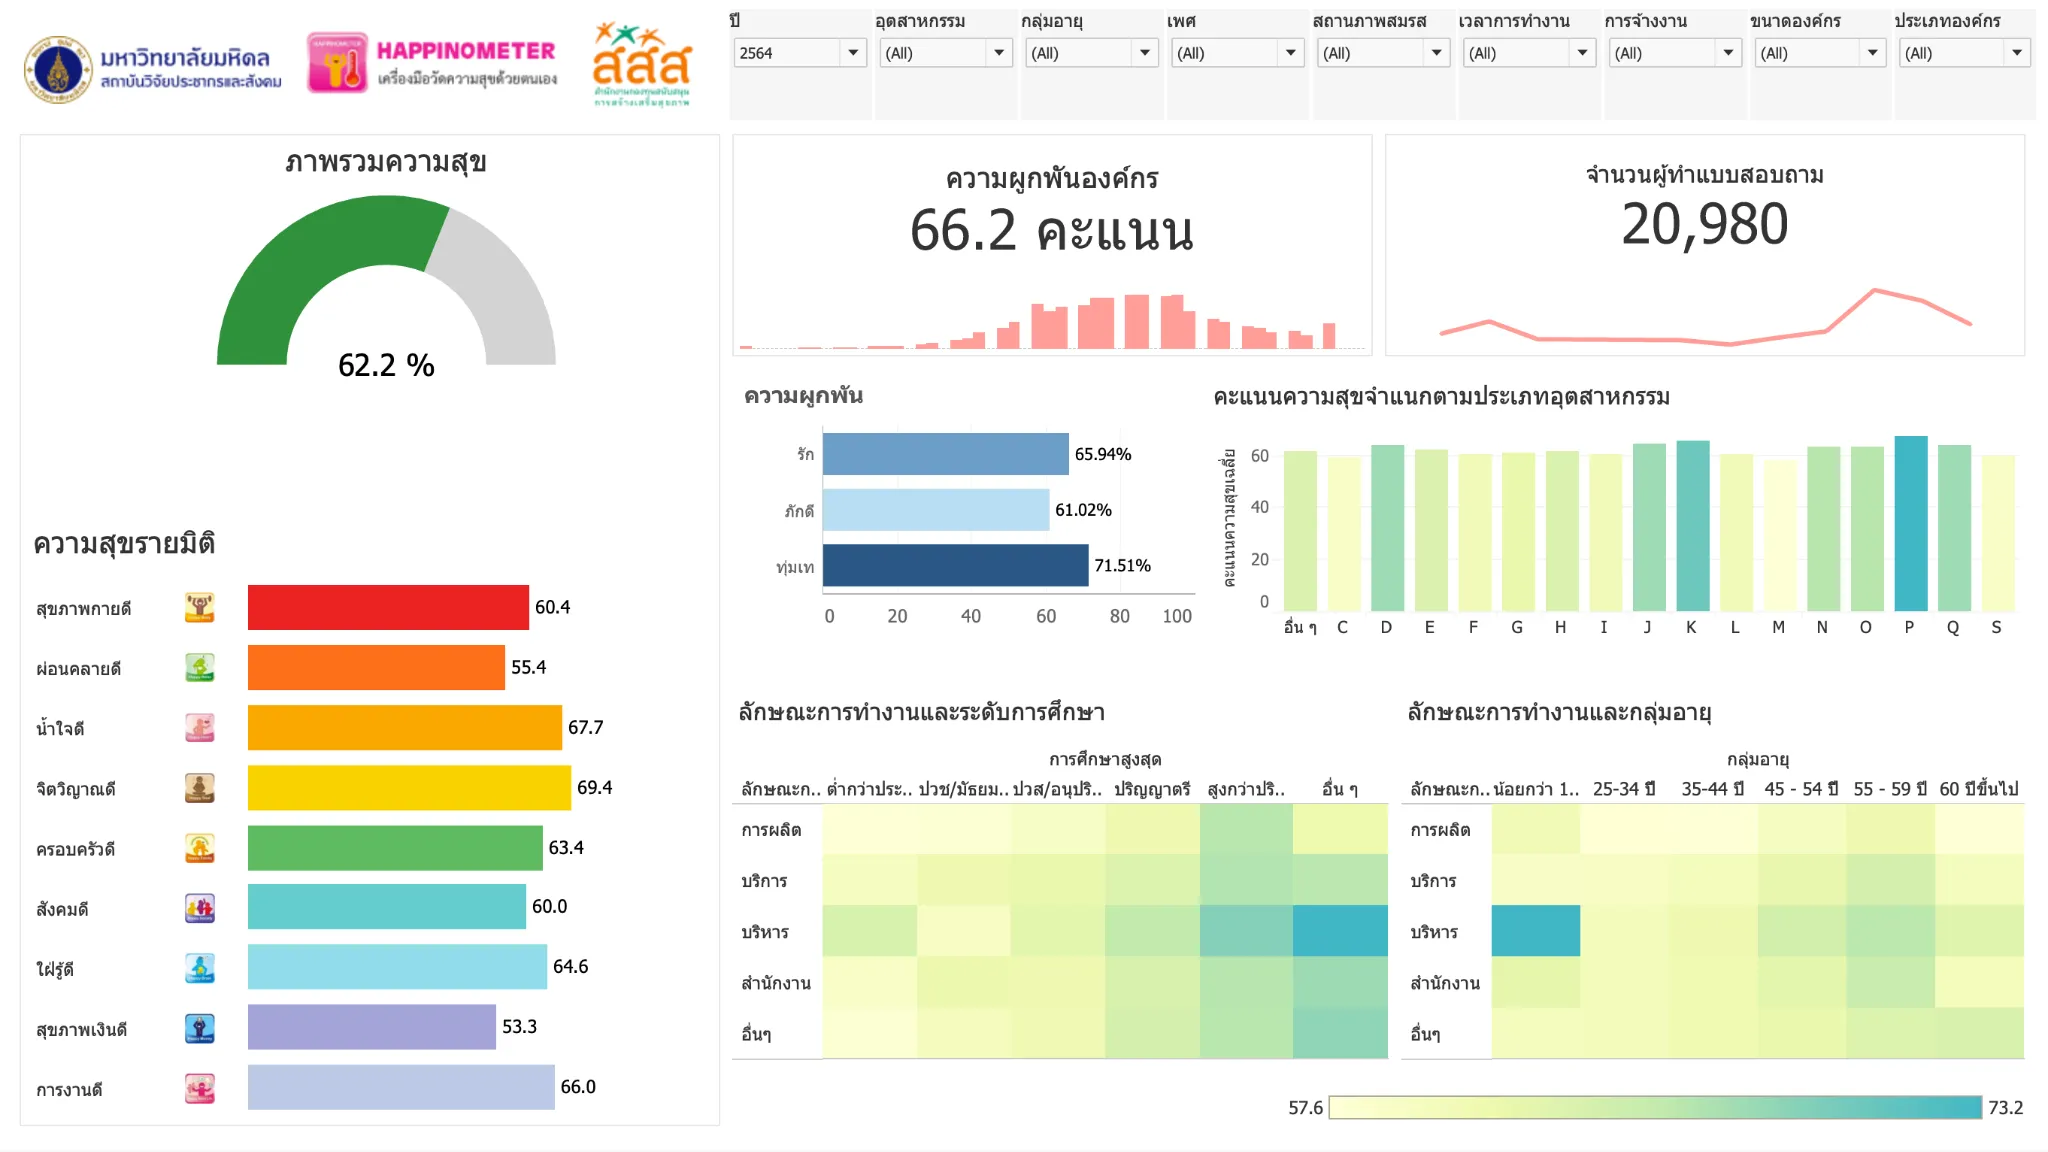Screen dimensions: 2048x1152
Task: Click the สุขภาพเงินดี money icon
Action: point(200,1027)
